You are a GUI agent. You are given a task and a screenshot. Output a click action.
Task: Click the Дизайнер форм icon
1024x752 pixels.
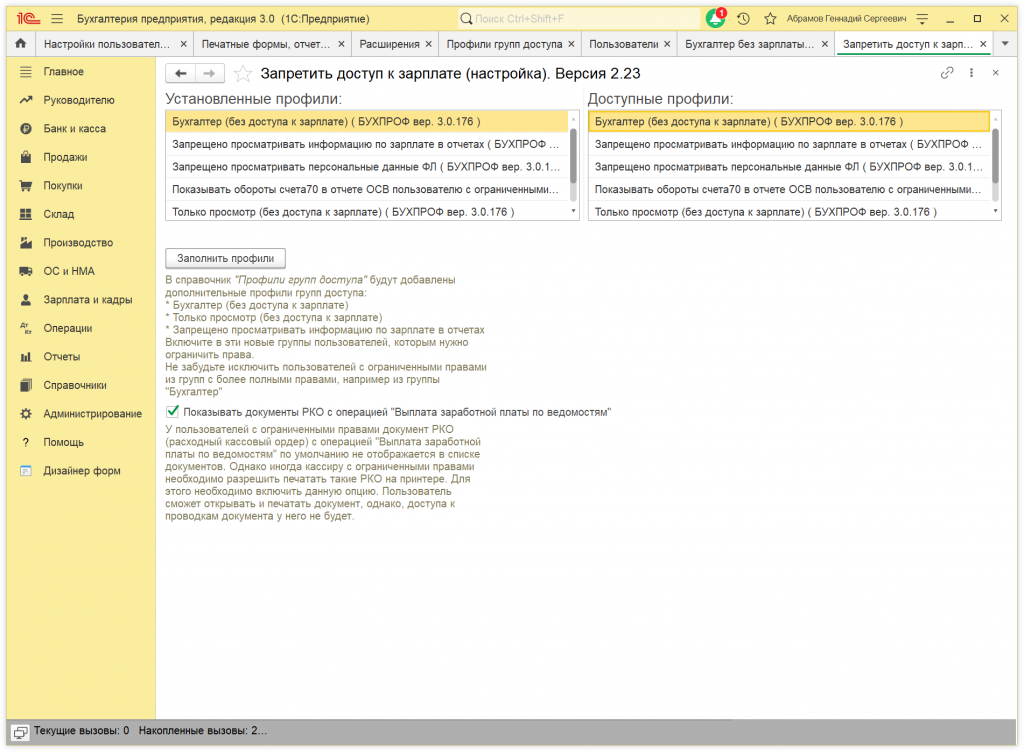(25, 471)
